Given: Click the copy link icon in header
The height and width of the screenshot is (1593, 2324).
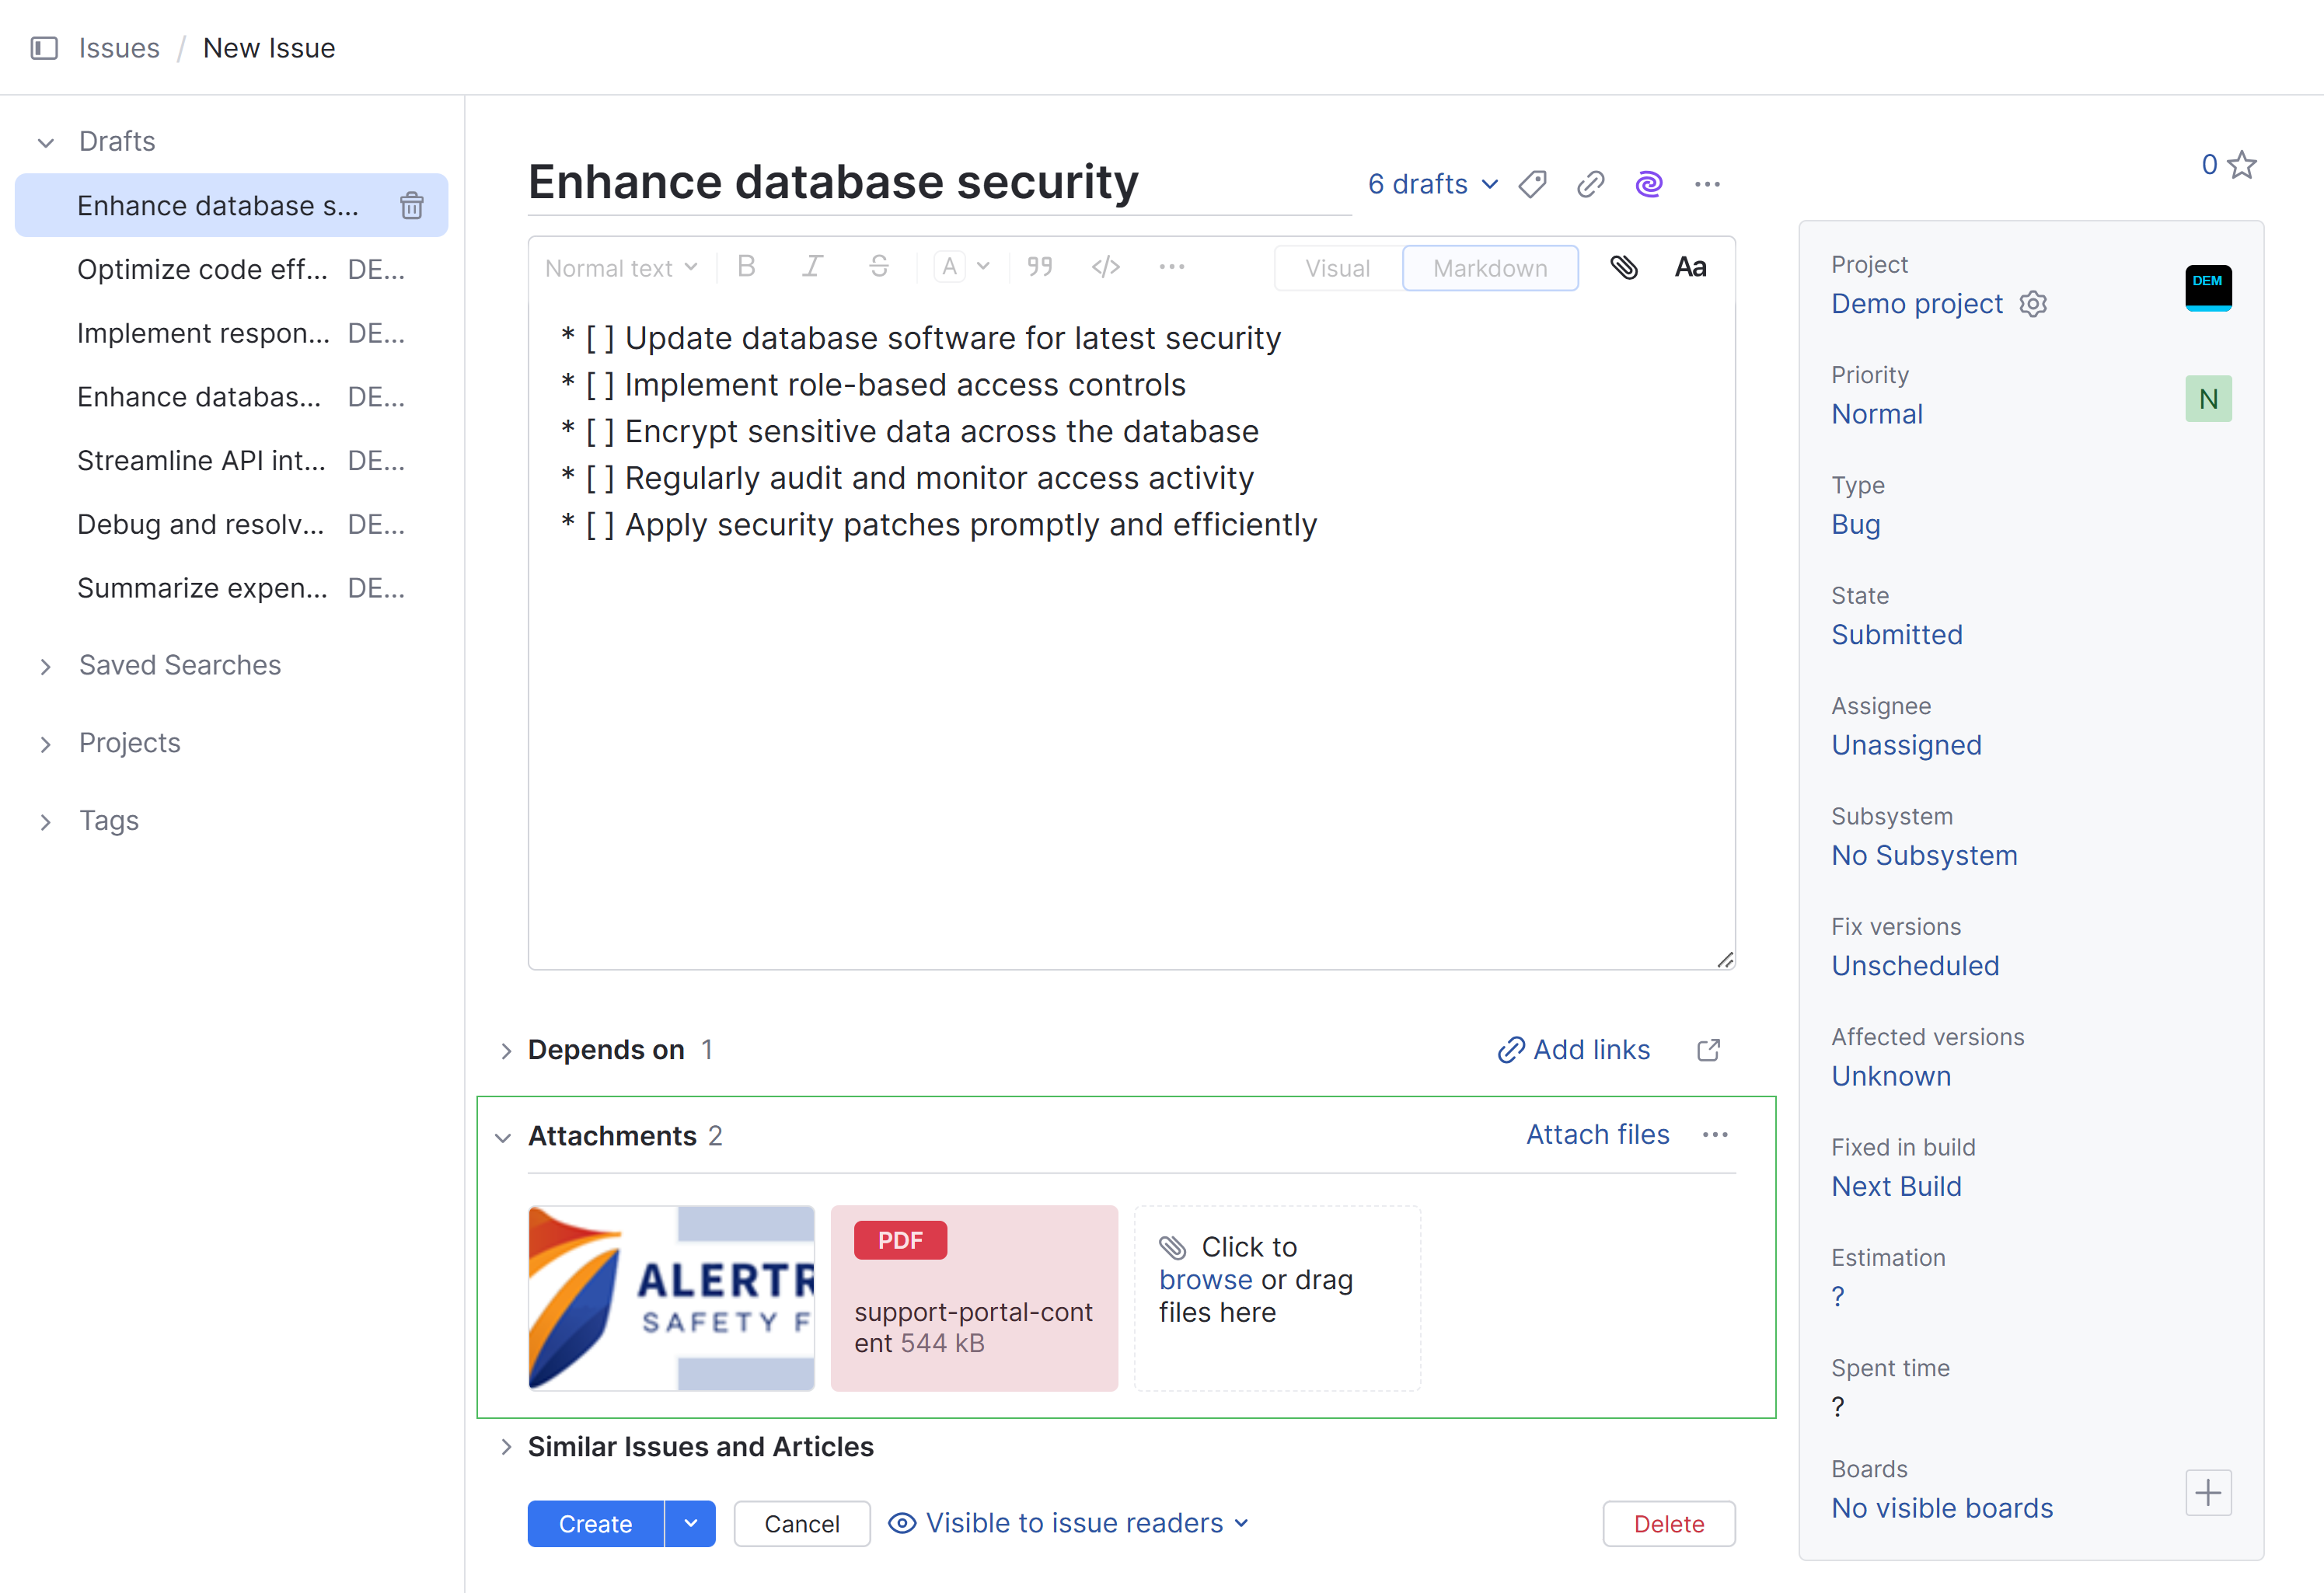Looking at the screenshot, I should tap(1590, 184).
